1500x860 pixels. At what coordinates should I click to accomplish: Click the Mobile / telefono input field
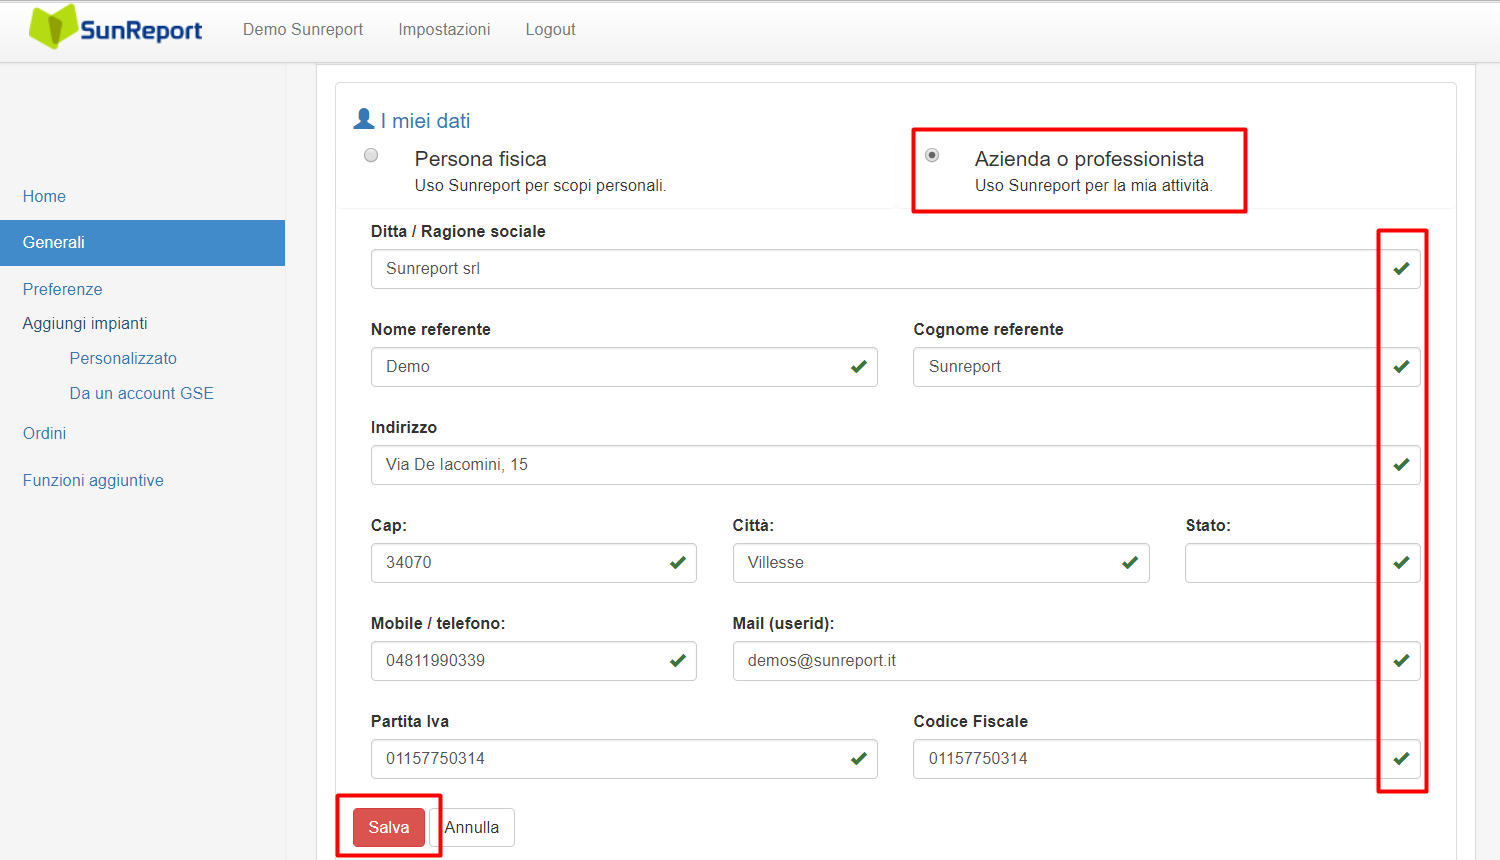click(533, 660)
